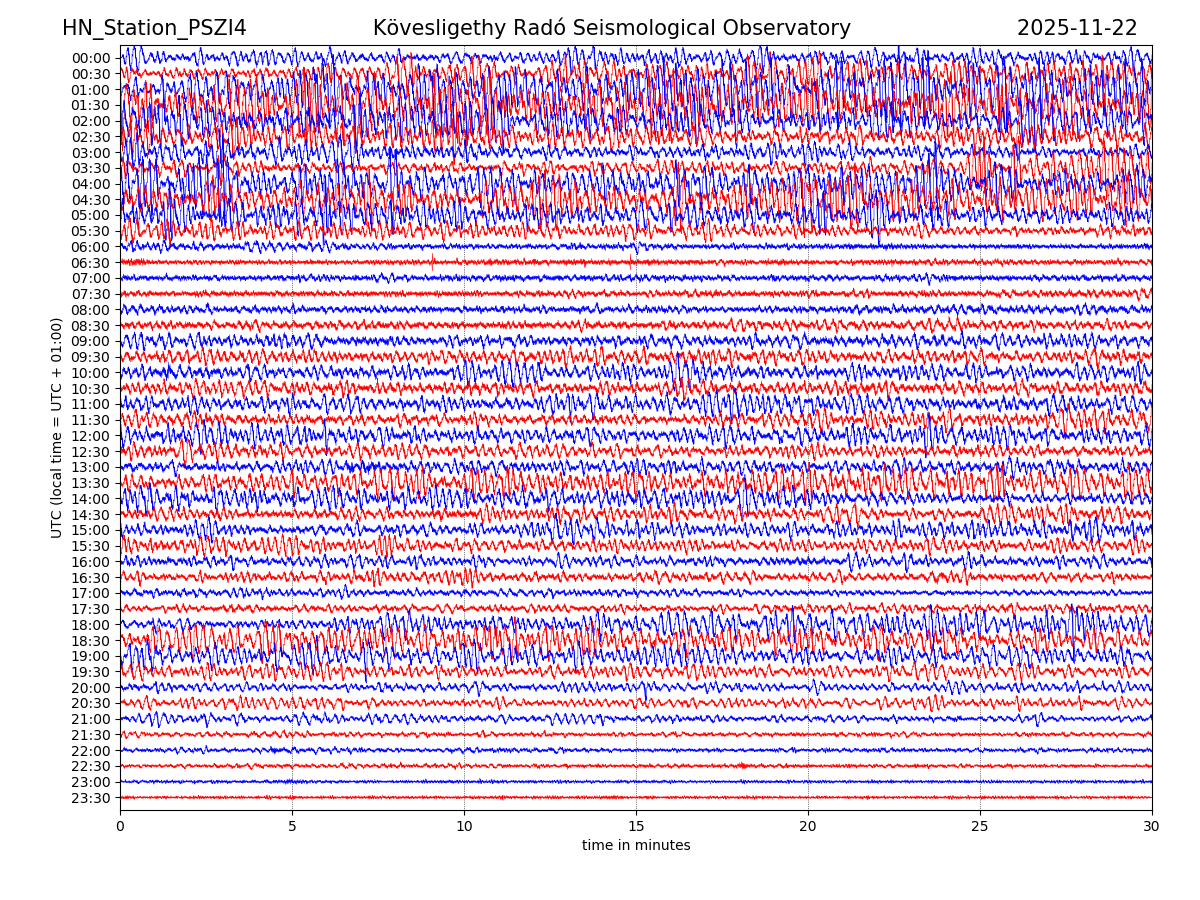Click the x-axis tick label 5
This screenshot has height=900, width=1200.
[x=292, y=826]
